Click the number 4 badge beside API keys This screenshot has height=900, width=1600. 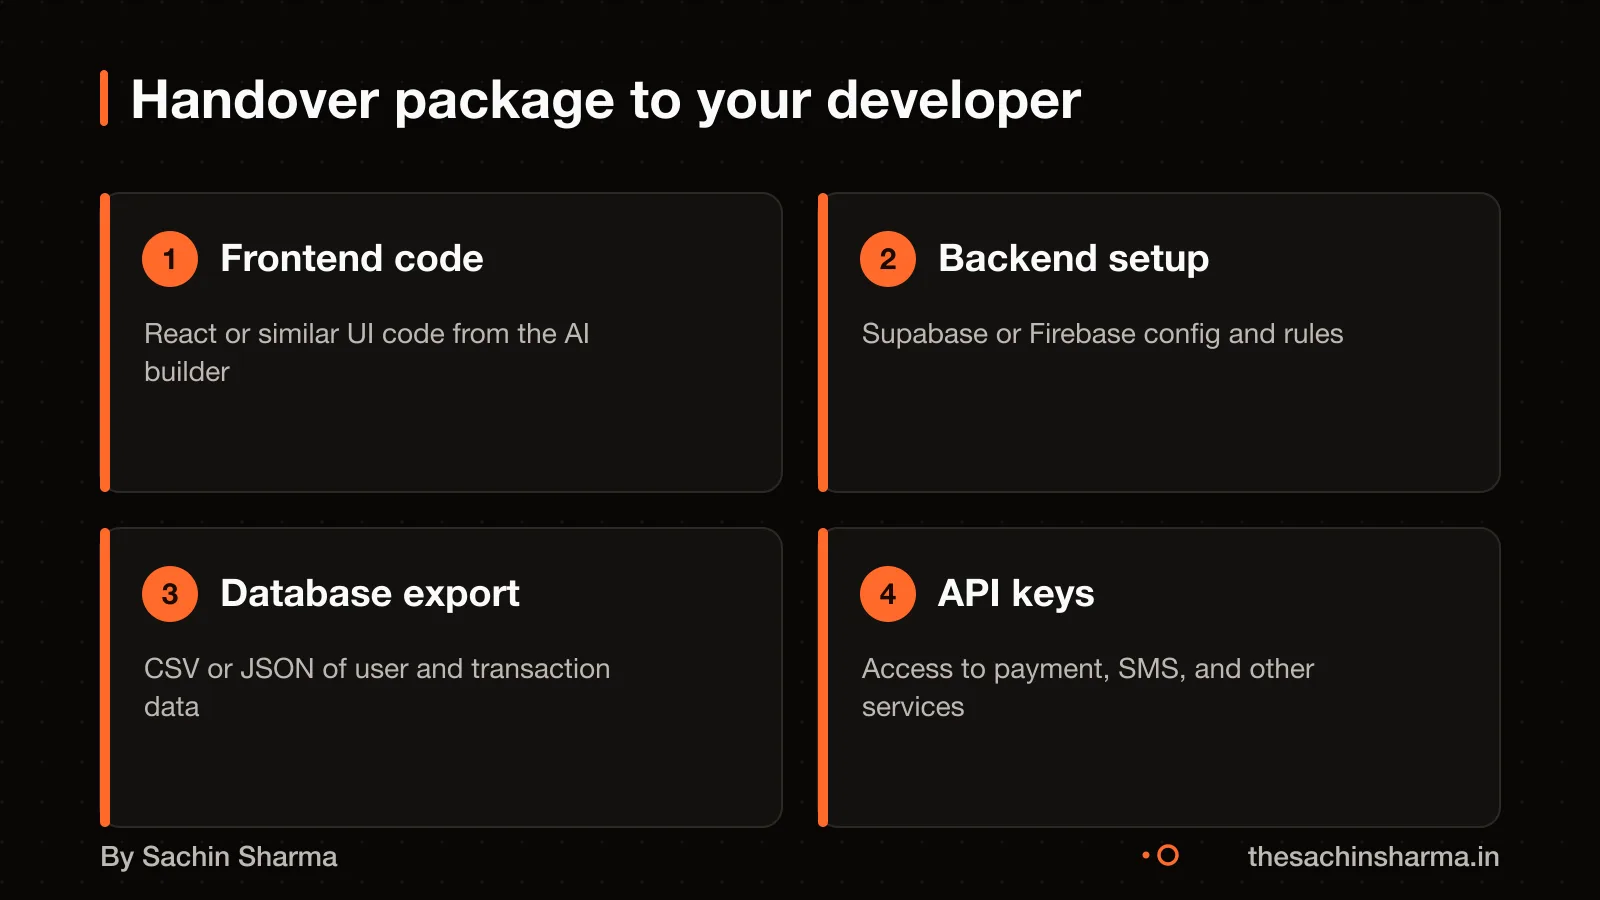(888, 594)
